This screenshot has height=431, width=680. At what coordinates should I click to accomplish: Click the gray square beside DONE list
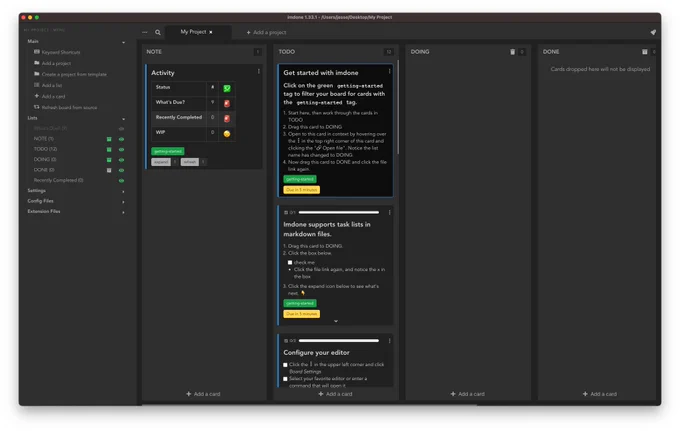click(109, 170)
